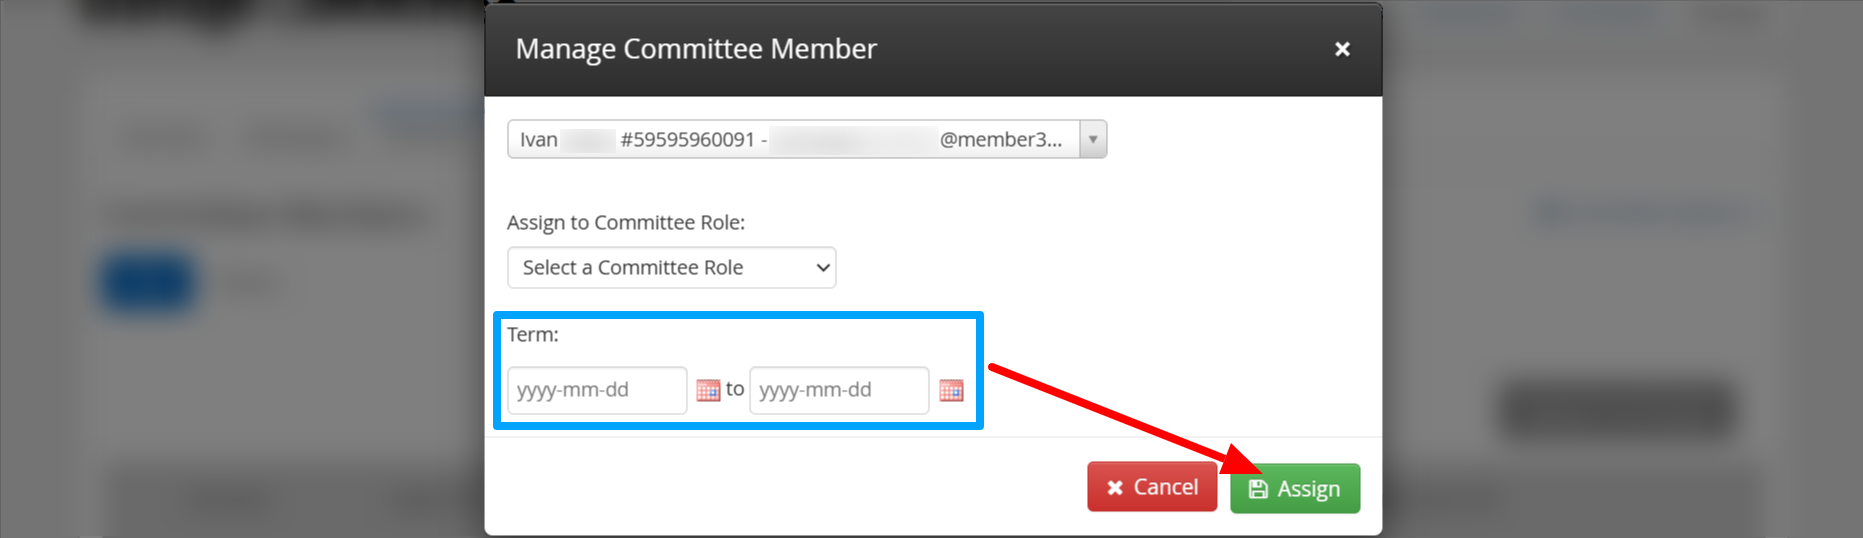Expand the member selector arrow
Screen dimensions: 1863x538
coord(1093,139)
